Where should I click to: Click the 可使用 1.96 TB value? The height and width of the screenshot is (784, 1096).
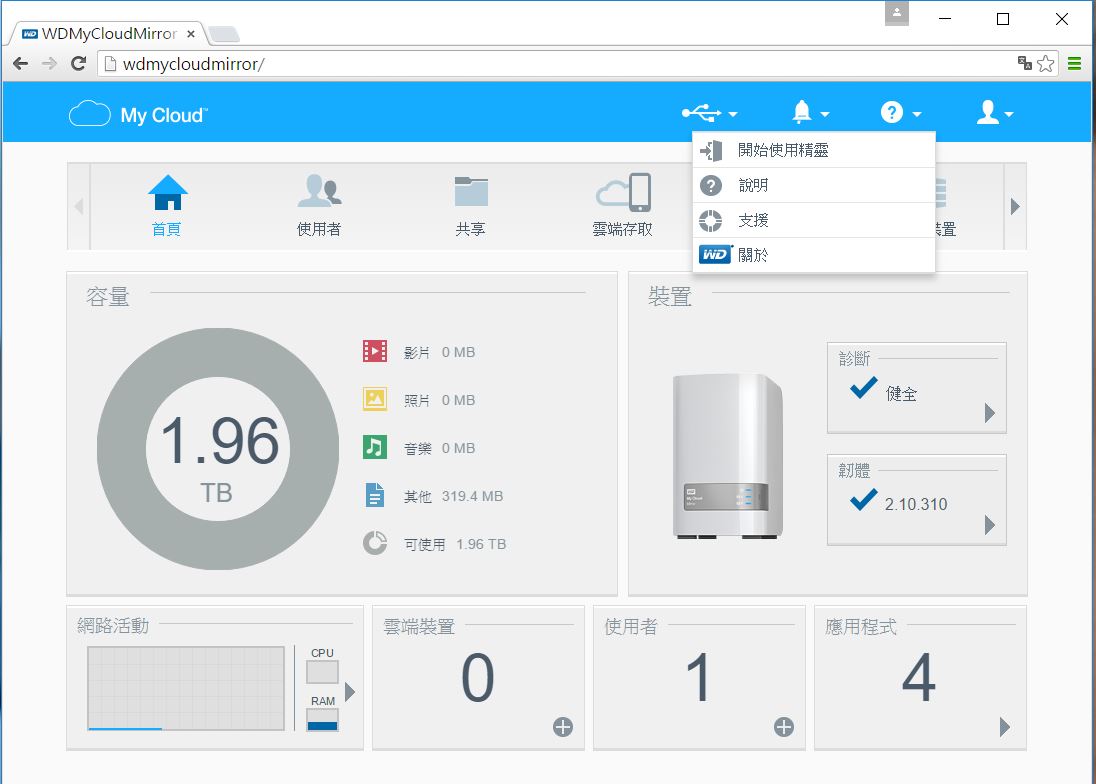pos(481,544)
